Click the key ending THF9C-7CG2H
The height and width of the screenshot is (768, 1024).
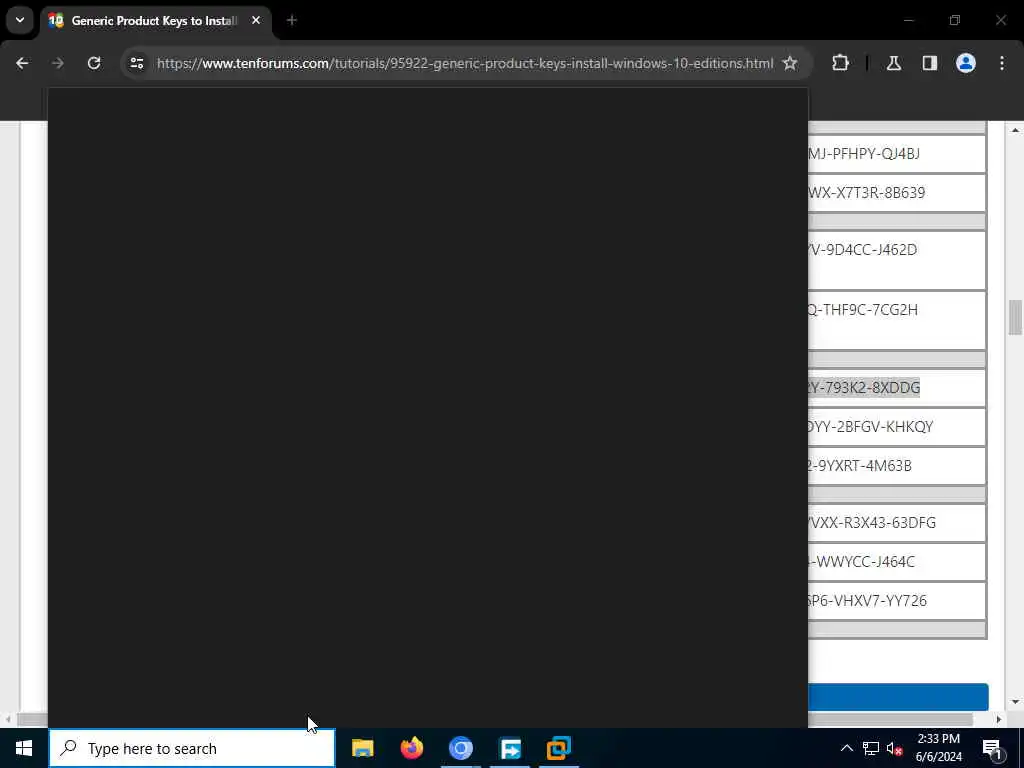pyautogui.click(x=863, y=310)
